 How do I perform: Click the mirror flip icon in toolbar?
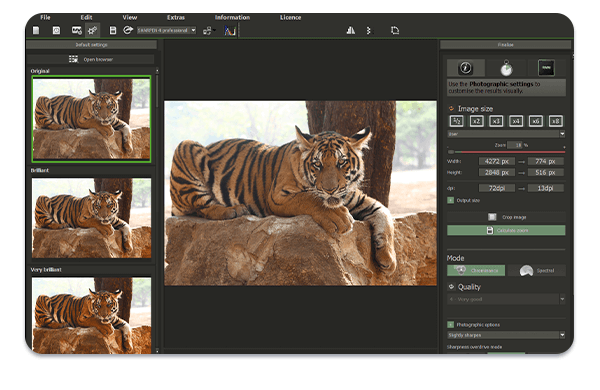tap(351, 30)
